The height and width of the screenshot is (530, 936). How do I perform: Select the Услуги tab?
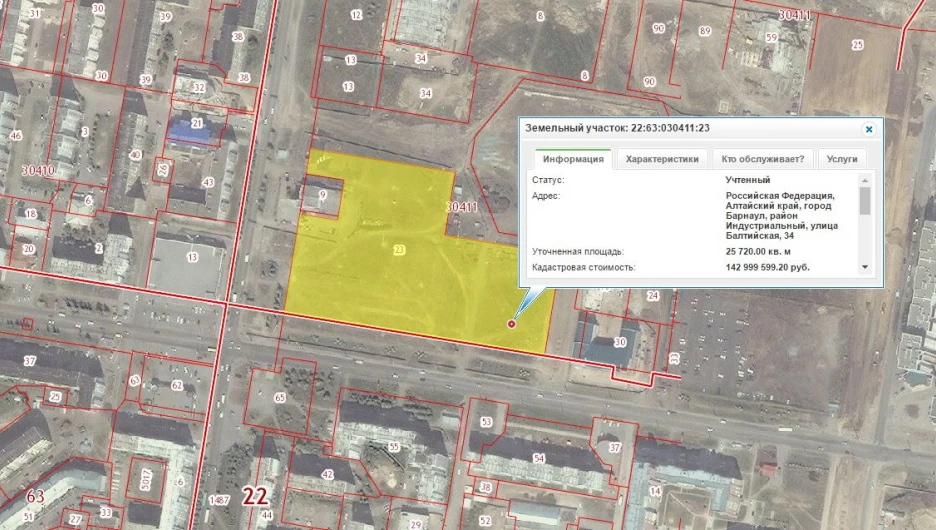pyautogui.click(x=842, y=158)
